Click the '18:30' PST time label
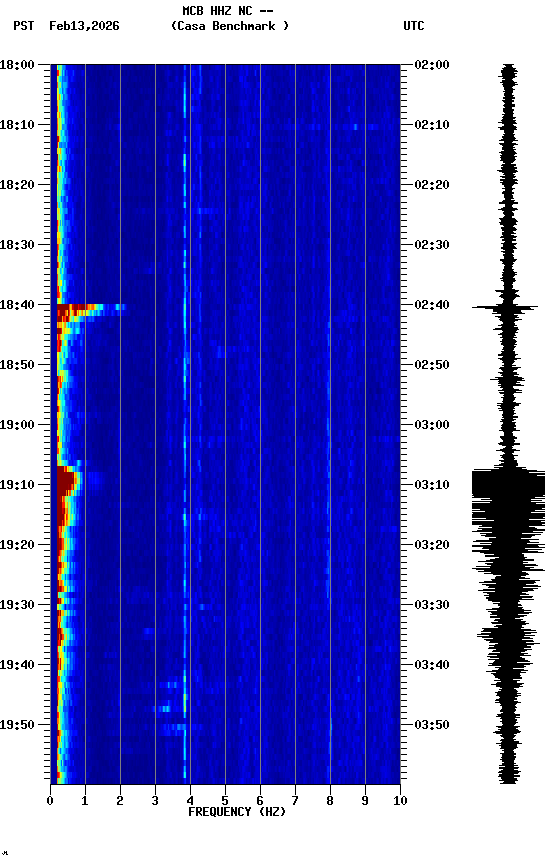Screen dimensions: 552x864 click(17, 245)
